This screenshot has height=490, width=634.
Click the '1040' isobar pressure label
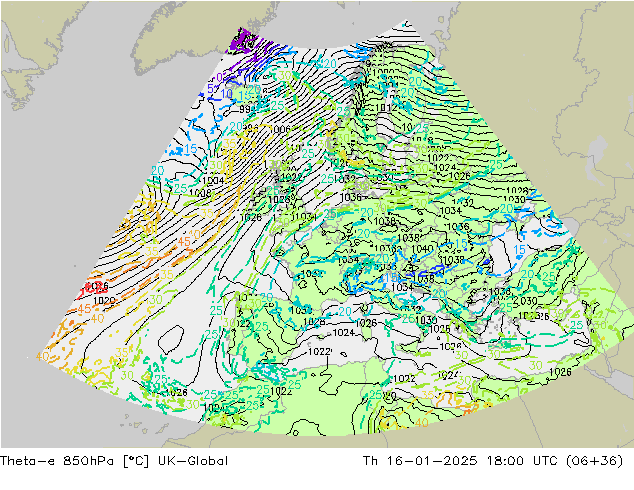[x=422, y=249]
